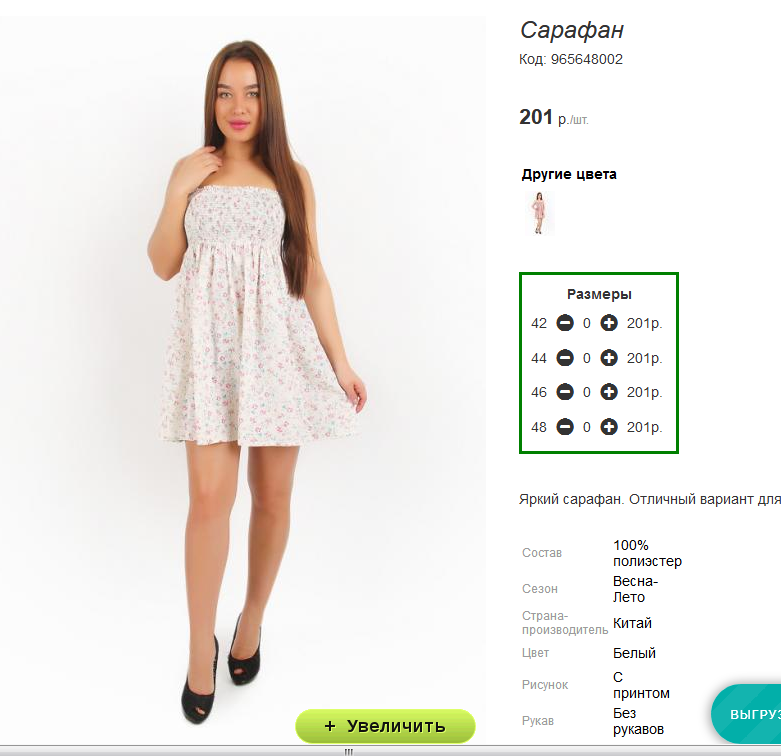The width and height of the screenshot is (781, 756).
Task: Decrease quantity for size 48
Action: click(x=565, y=427)
